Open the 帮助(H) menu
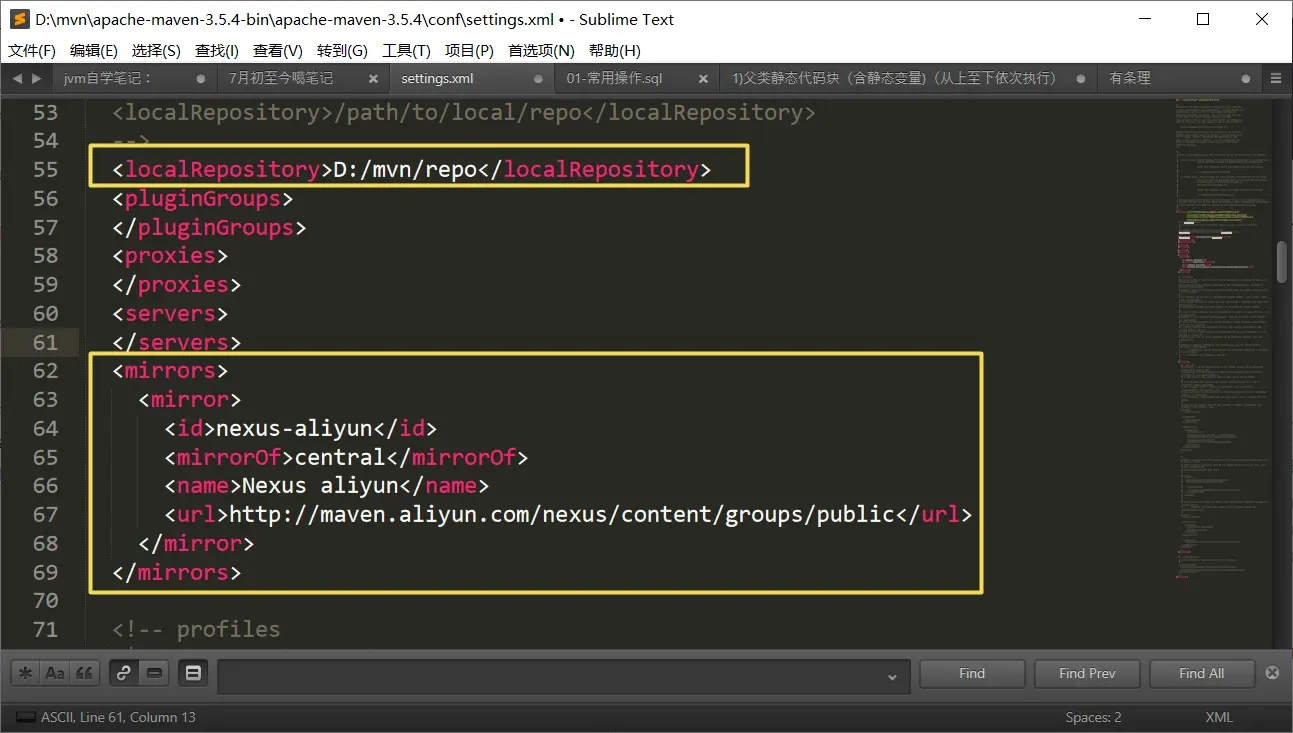The width and height of the screenshot is (1293, 733). [x=615, y=51]
